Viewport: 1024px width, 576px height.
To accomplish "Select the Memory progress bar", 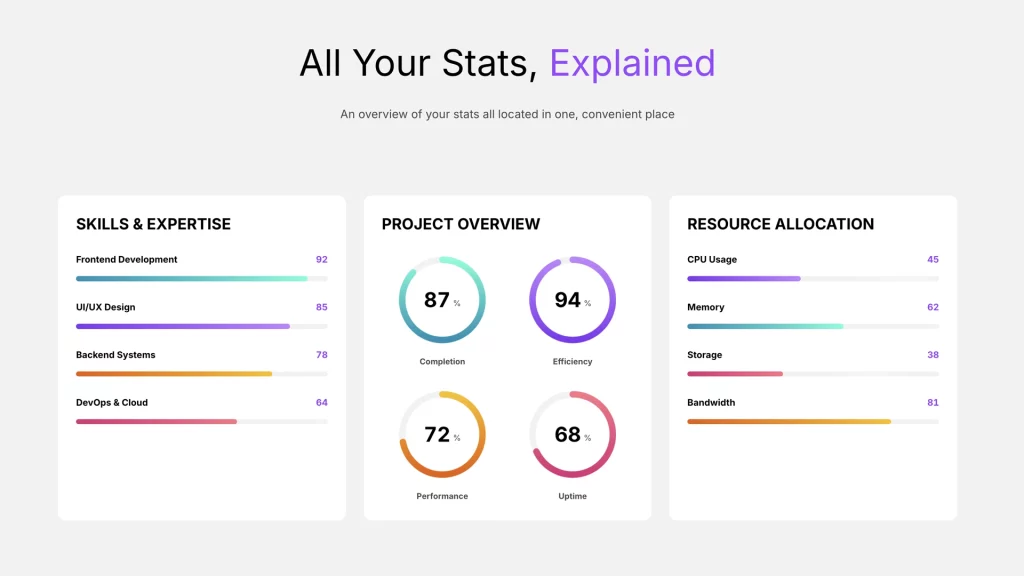I will click(812, 326).
